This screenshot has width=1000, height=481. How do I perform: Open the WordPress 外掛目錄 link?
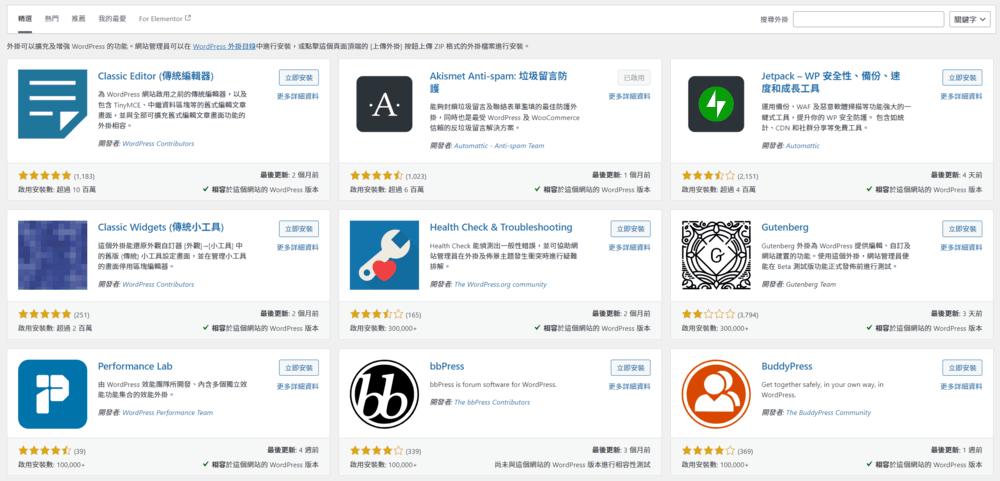point(224,47)
